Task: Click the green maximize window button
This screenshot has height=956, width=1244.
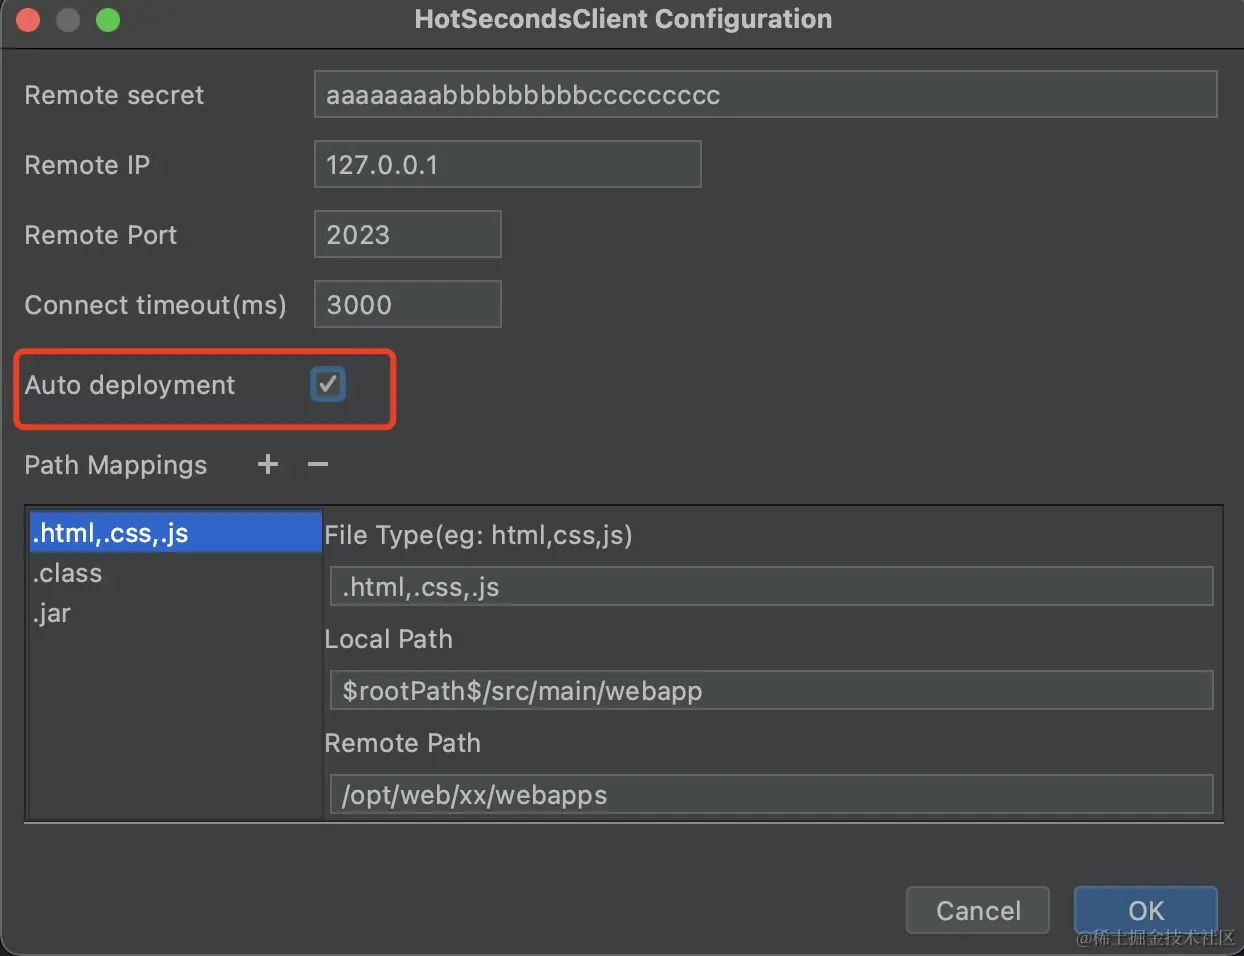Action: (x=108, y=20)
